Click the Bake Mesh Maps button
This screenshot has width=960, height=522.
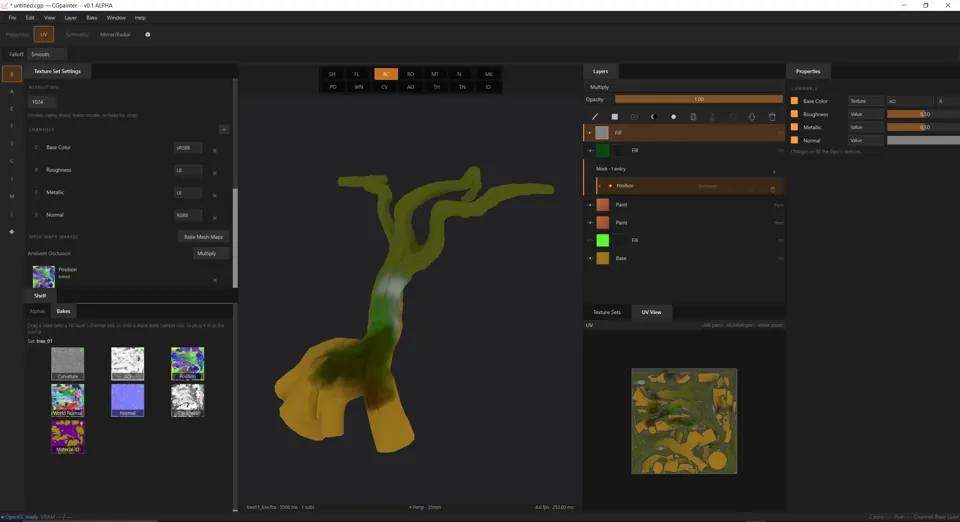point(203,237)
